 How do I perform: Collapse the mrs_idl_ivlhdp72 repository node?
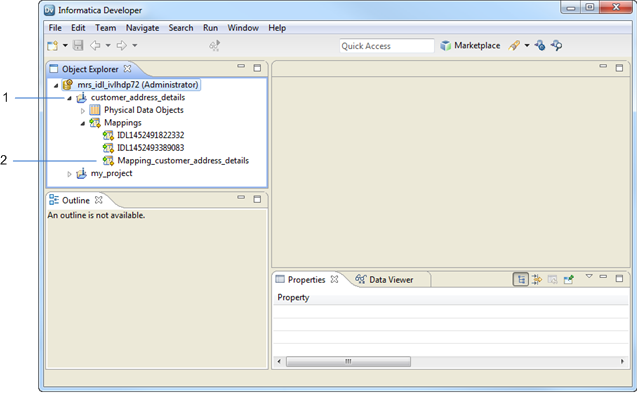pos(56,85)
